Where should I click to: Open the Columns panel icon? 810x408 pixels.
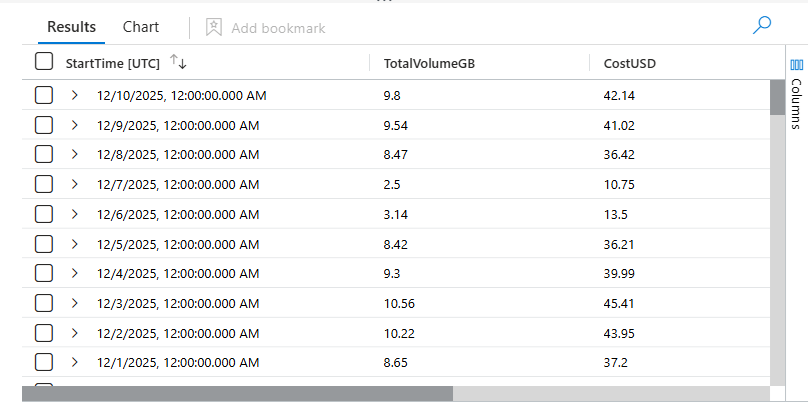[796, 65]
